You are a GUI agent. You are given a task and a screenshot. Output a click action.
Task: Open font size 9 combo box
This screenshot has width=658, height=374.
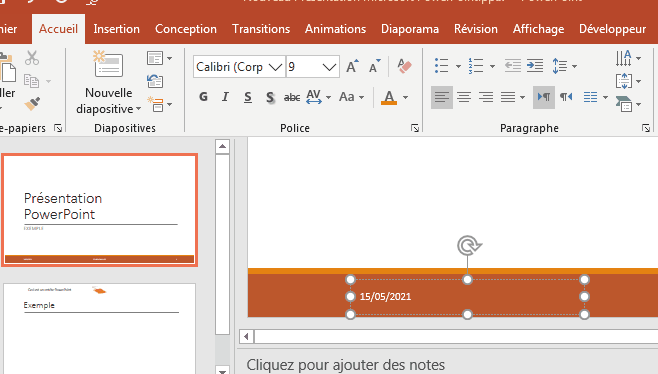tap(313, 67)
